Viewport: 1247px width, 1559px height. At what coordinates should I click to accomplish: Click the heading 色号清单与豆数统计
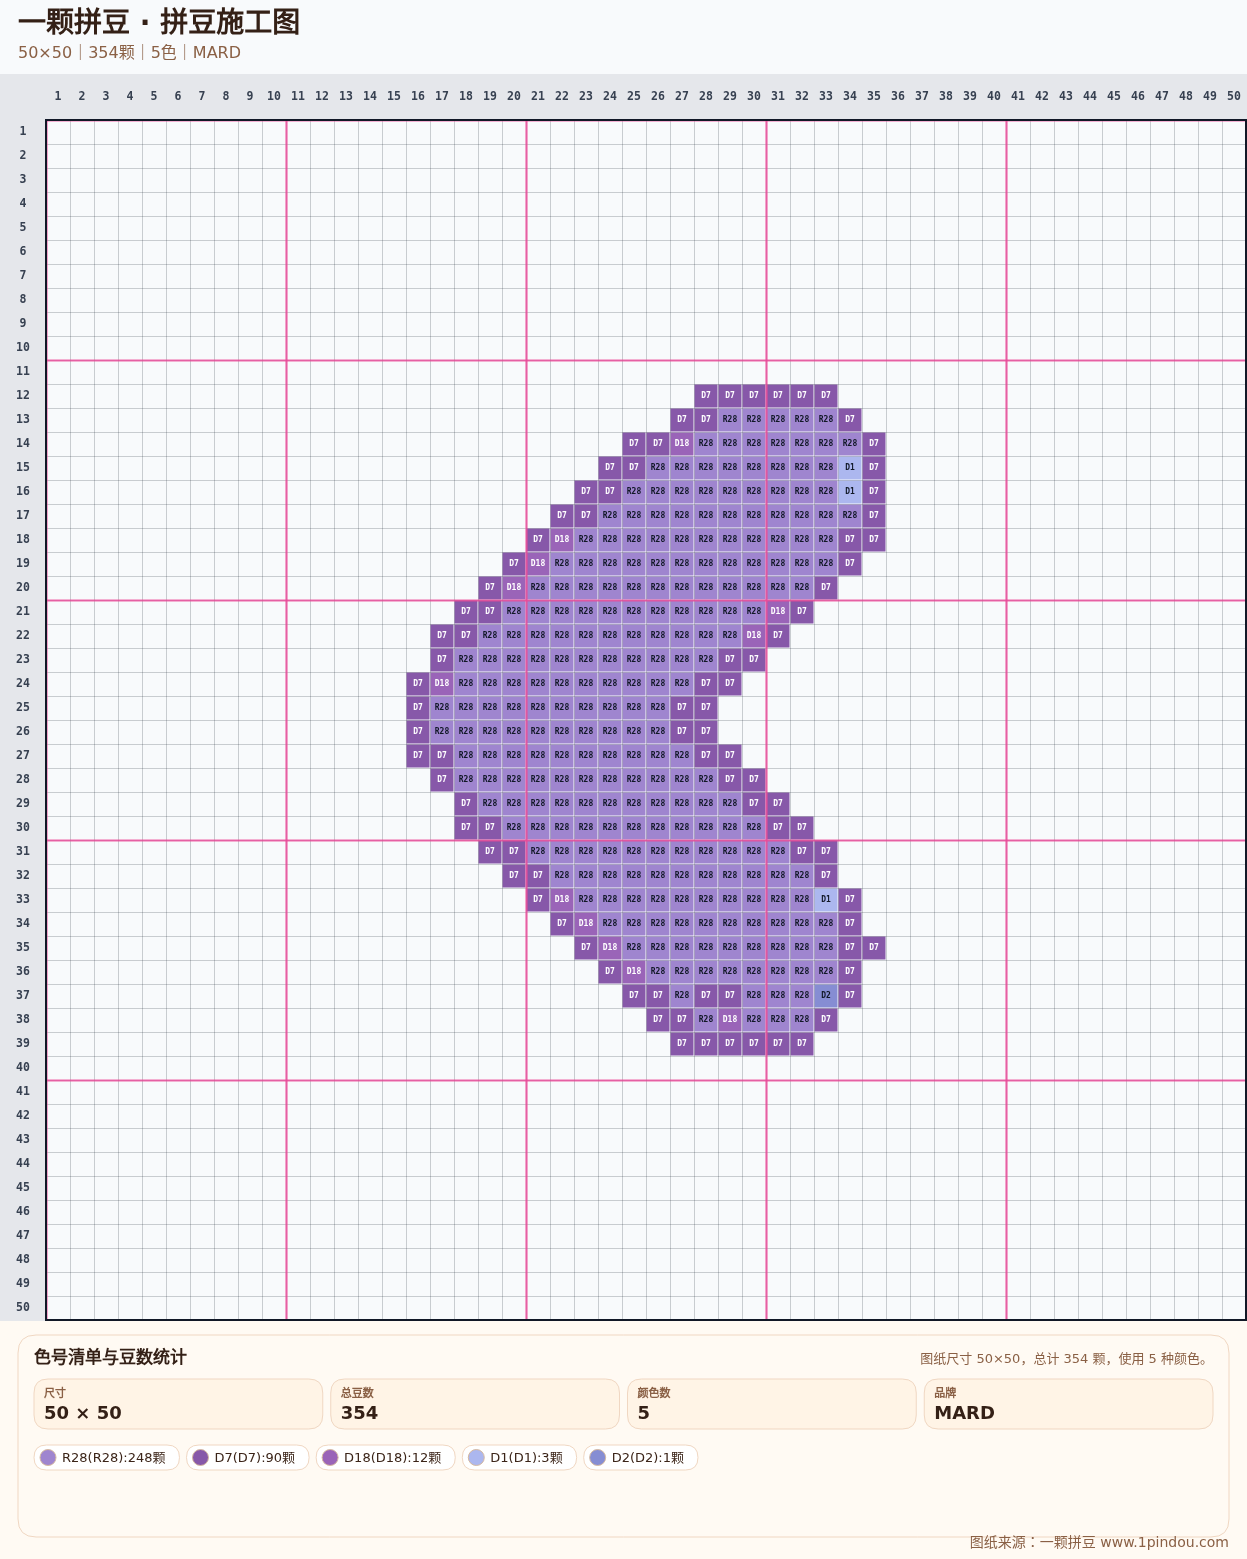(110, 1357)
